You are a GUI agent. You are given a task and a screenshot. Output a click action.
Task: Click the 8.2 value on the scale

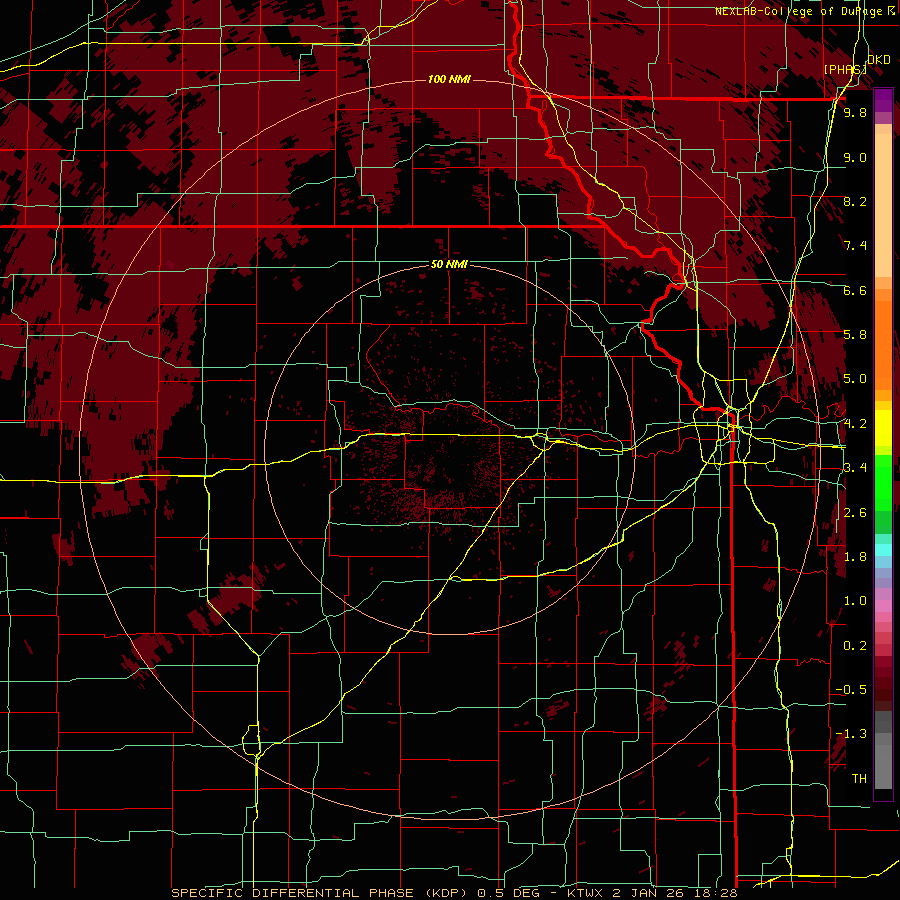[x=855, y=201]
